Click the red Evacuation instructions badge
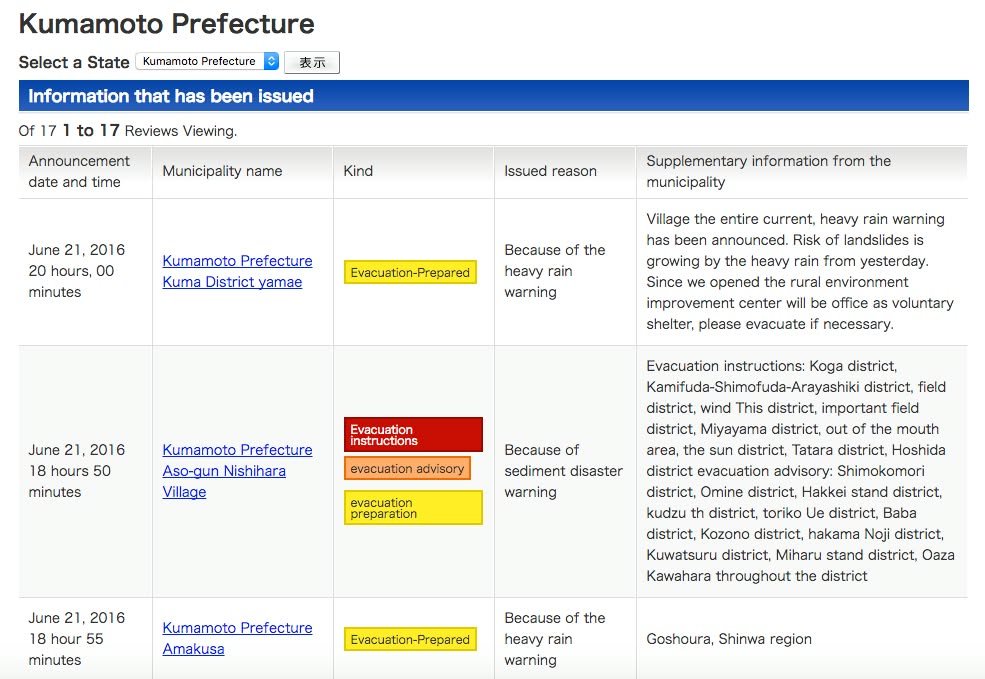This screenshot has height=679, width=985. click(413, 435)
